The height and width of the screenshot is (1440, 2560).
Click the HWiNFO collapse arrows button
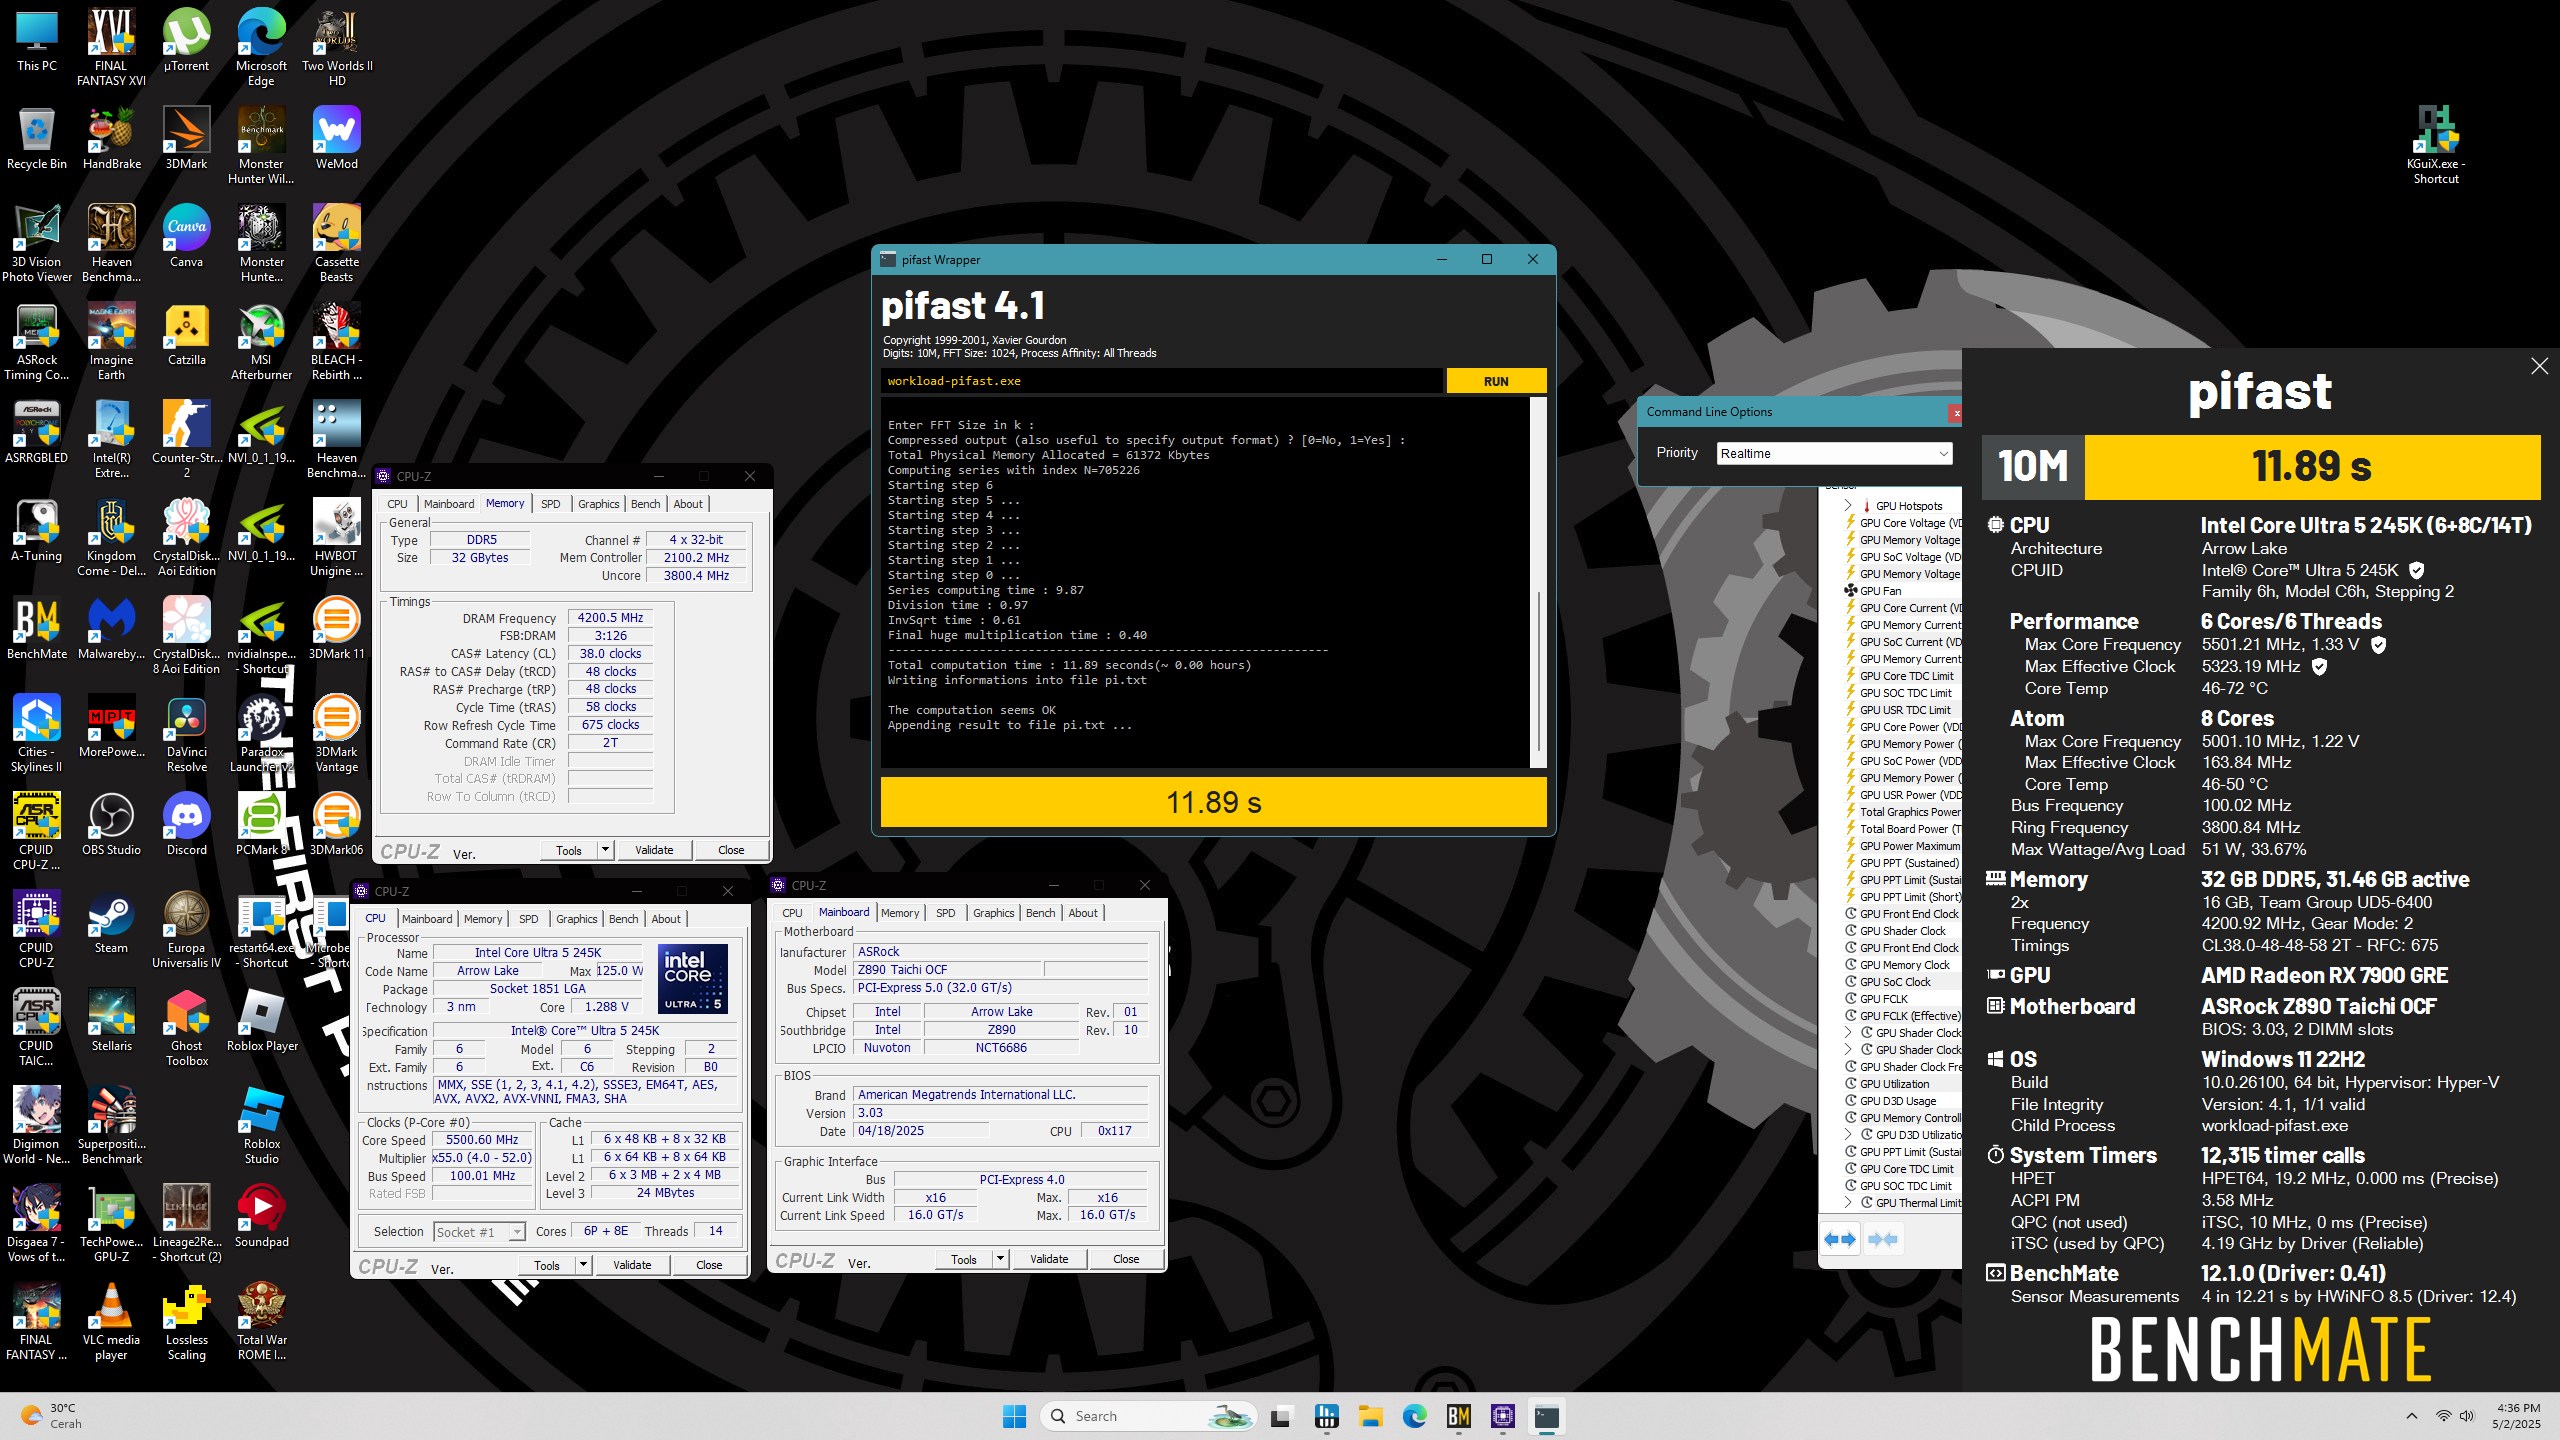(1882, 1239)
